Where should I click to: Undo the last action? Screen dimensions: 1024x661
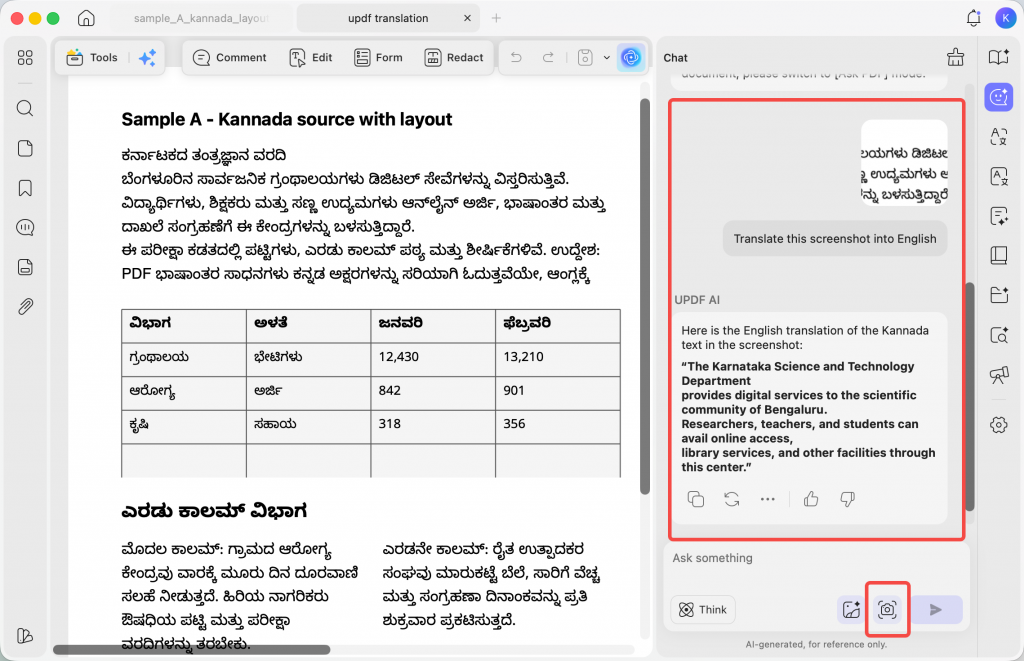coord(516,57)
